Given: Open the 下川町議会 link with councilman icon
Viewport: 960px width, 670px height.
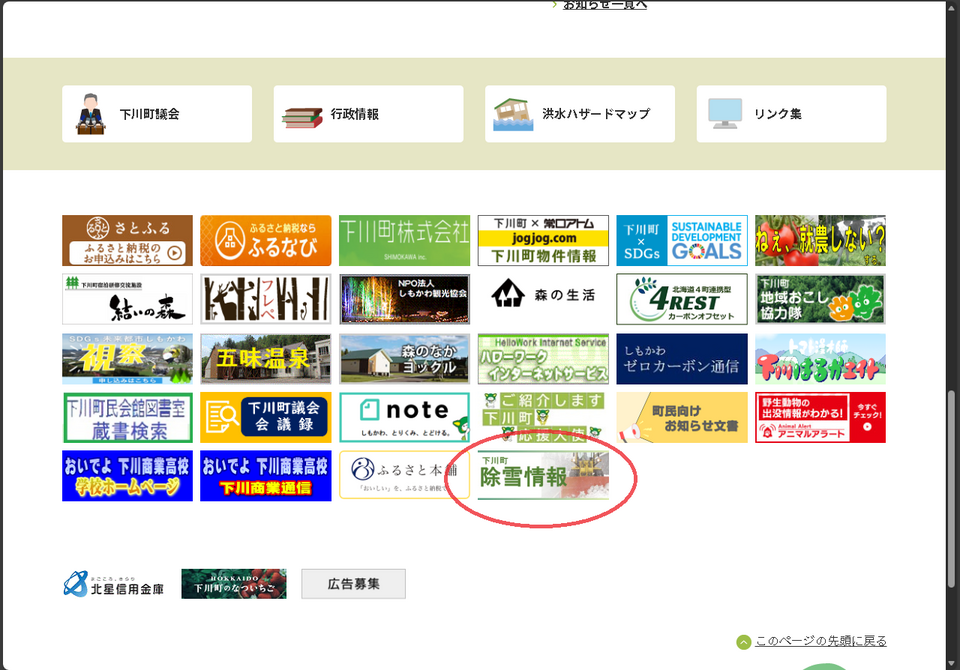Looking at the screenshot, I should tap(156, 114).
